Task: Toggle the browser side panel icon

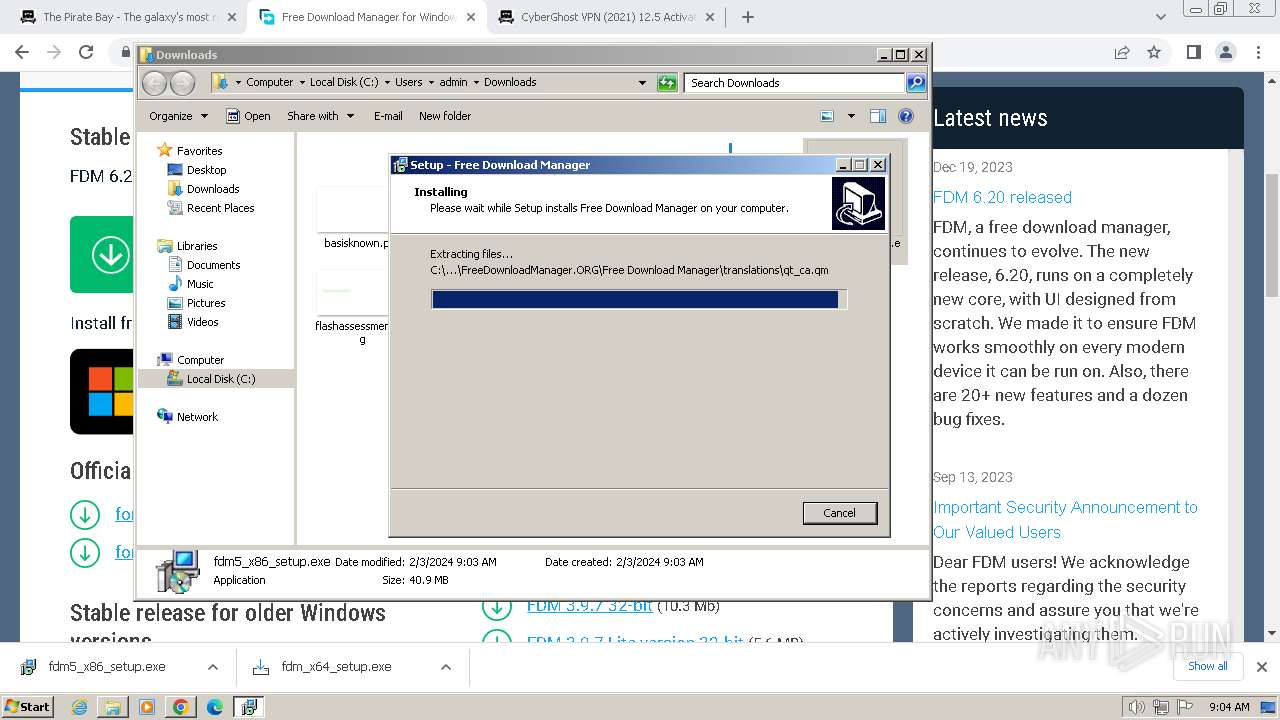Action: [1193, 52]
